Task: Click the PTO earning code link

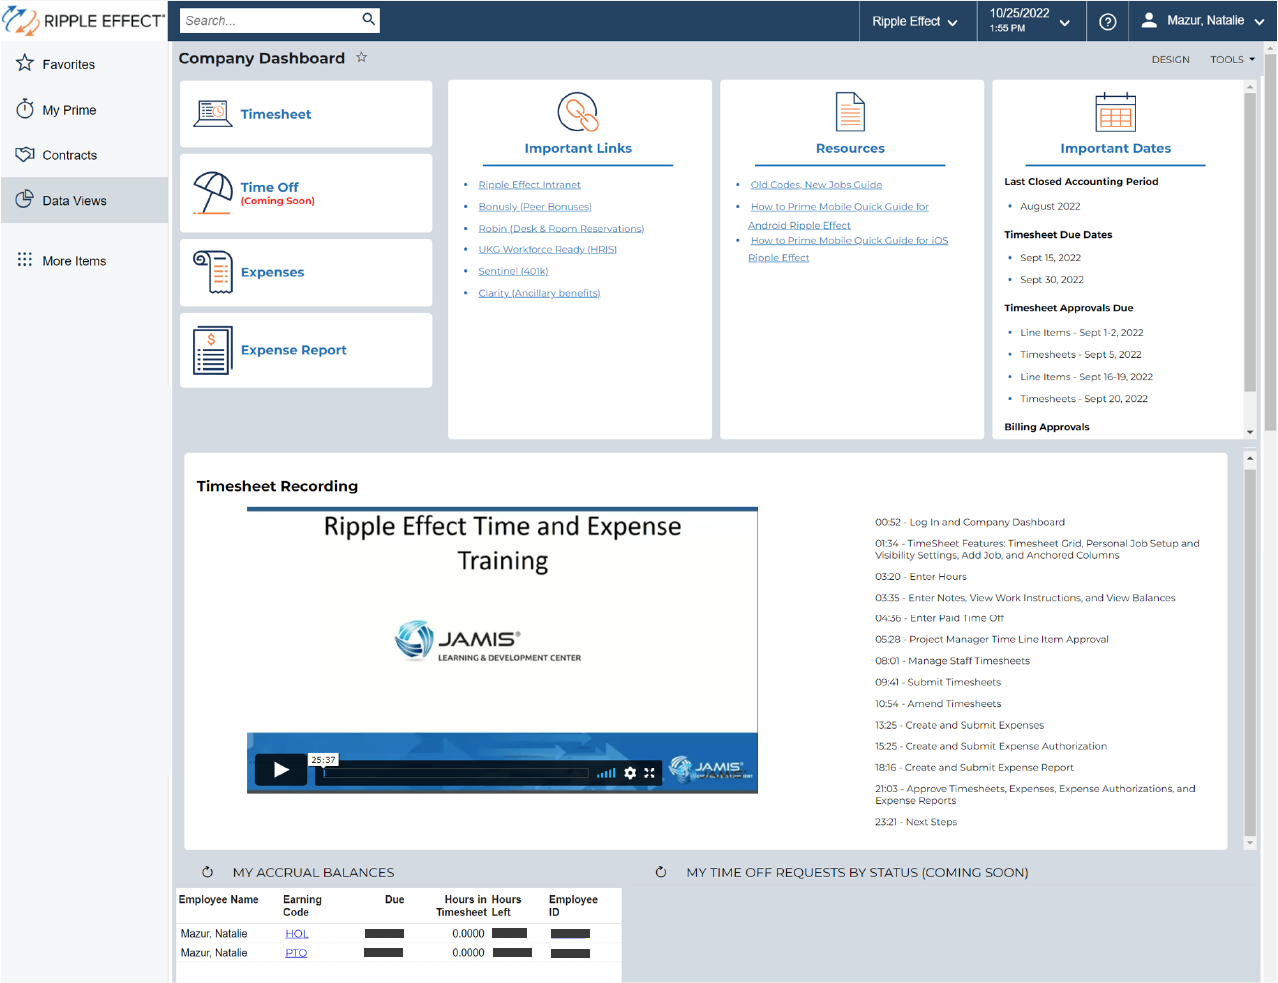Action: click(x=296, y=953)
